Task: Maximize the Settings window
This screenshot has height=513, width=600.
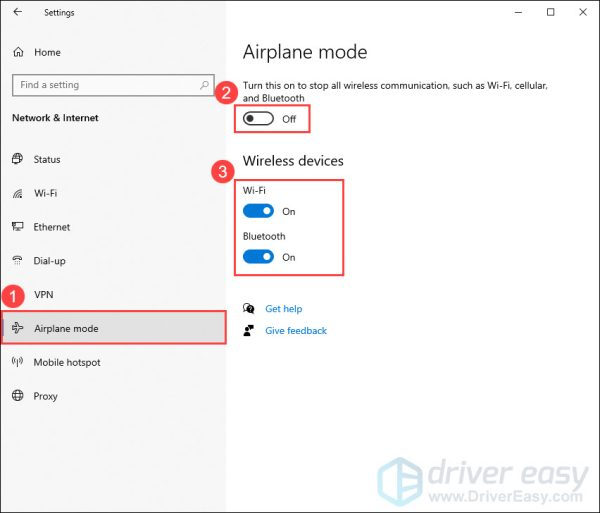Action: [x=550, y=12]
